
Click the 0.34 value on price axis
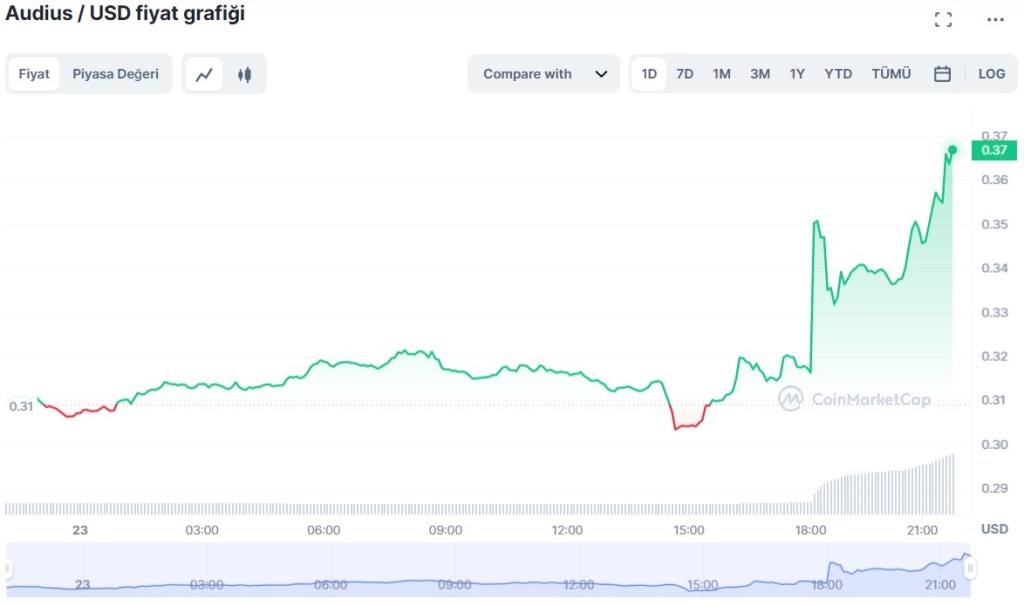[994, 268]
